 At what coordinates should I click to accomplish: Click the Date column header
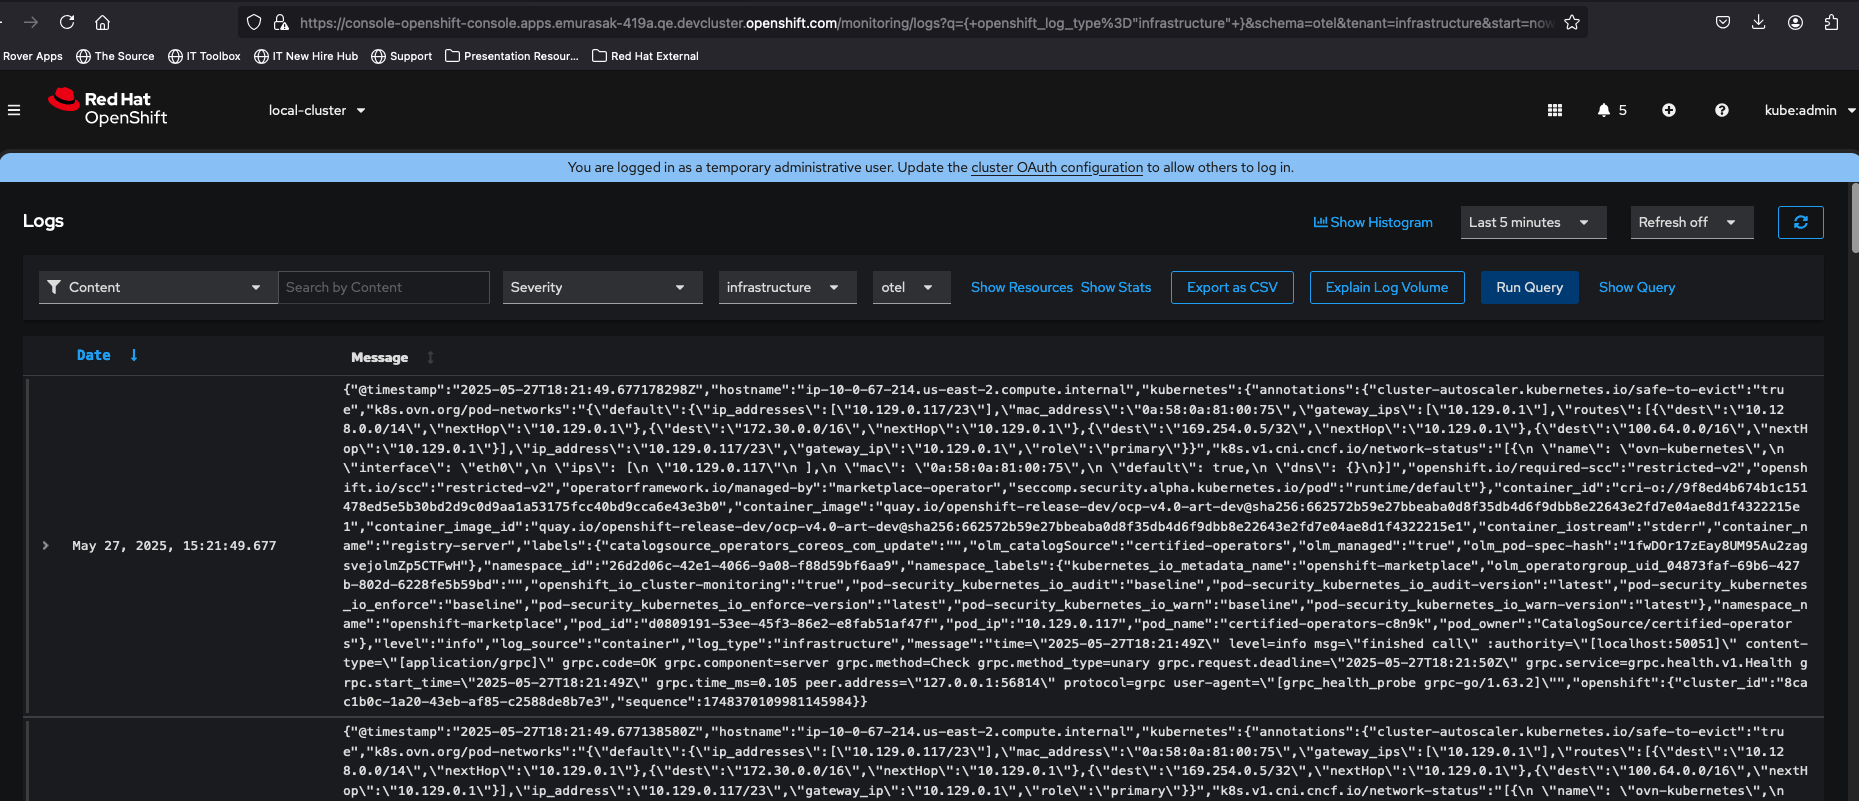94,355
